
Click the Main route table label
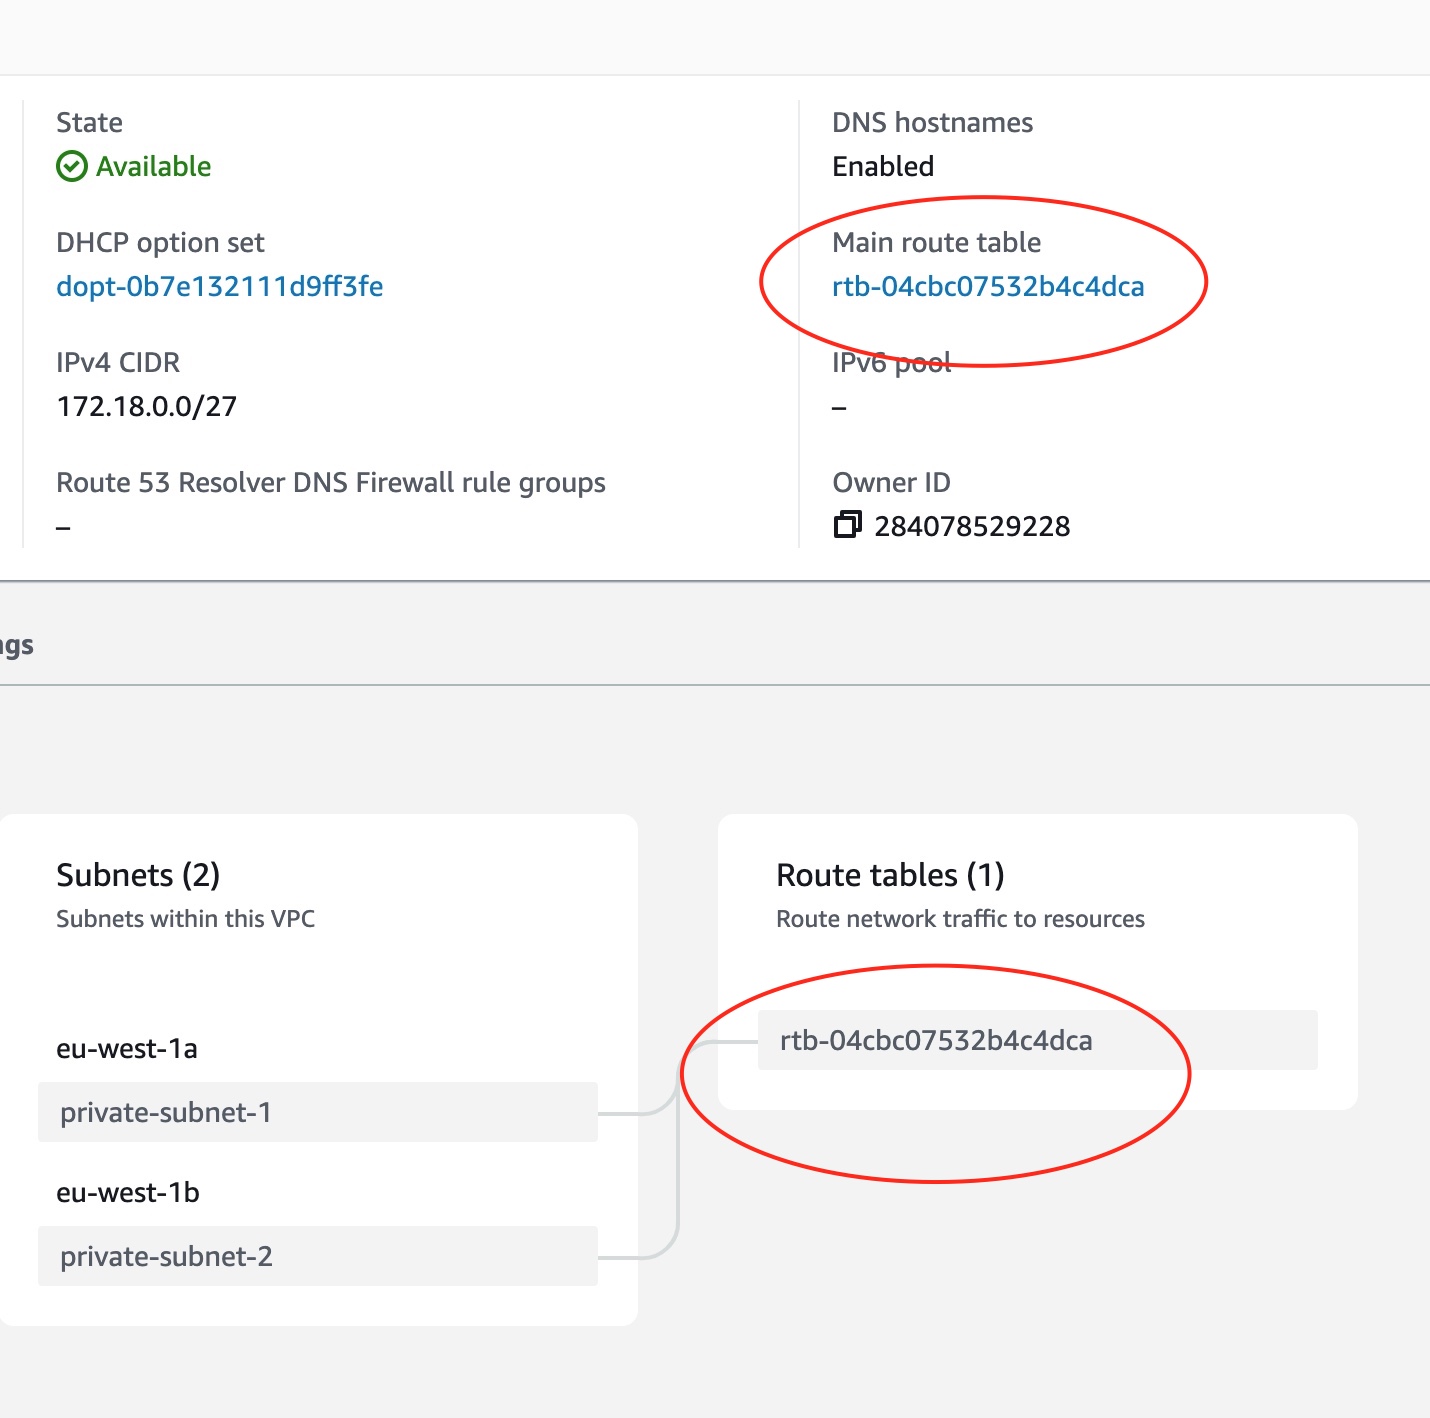[x=937, y=242]
